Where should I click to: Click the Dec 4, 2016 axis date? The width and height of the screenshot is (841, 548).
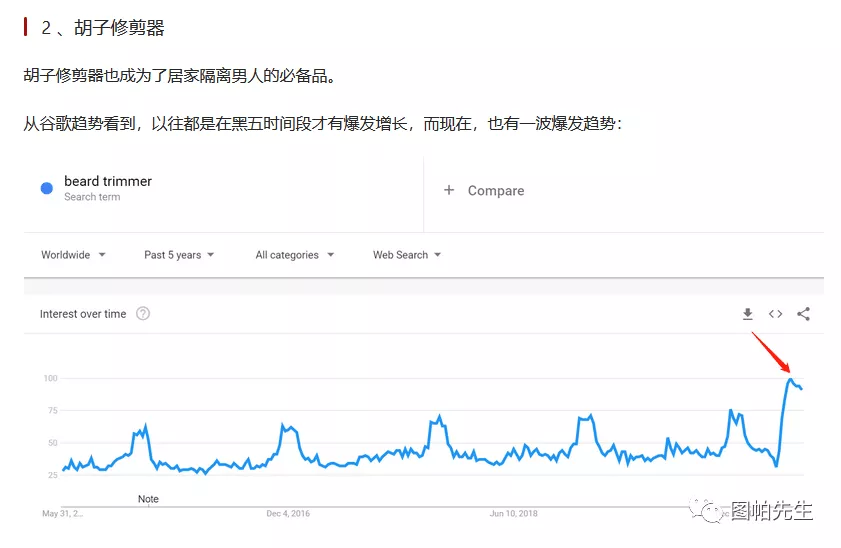tap(288, 514)
